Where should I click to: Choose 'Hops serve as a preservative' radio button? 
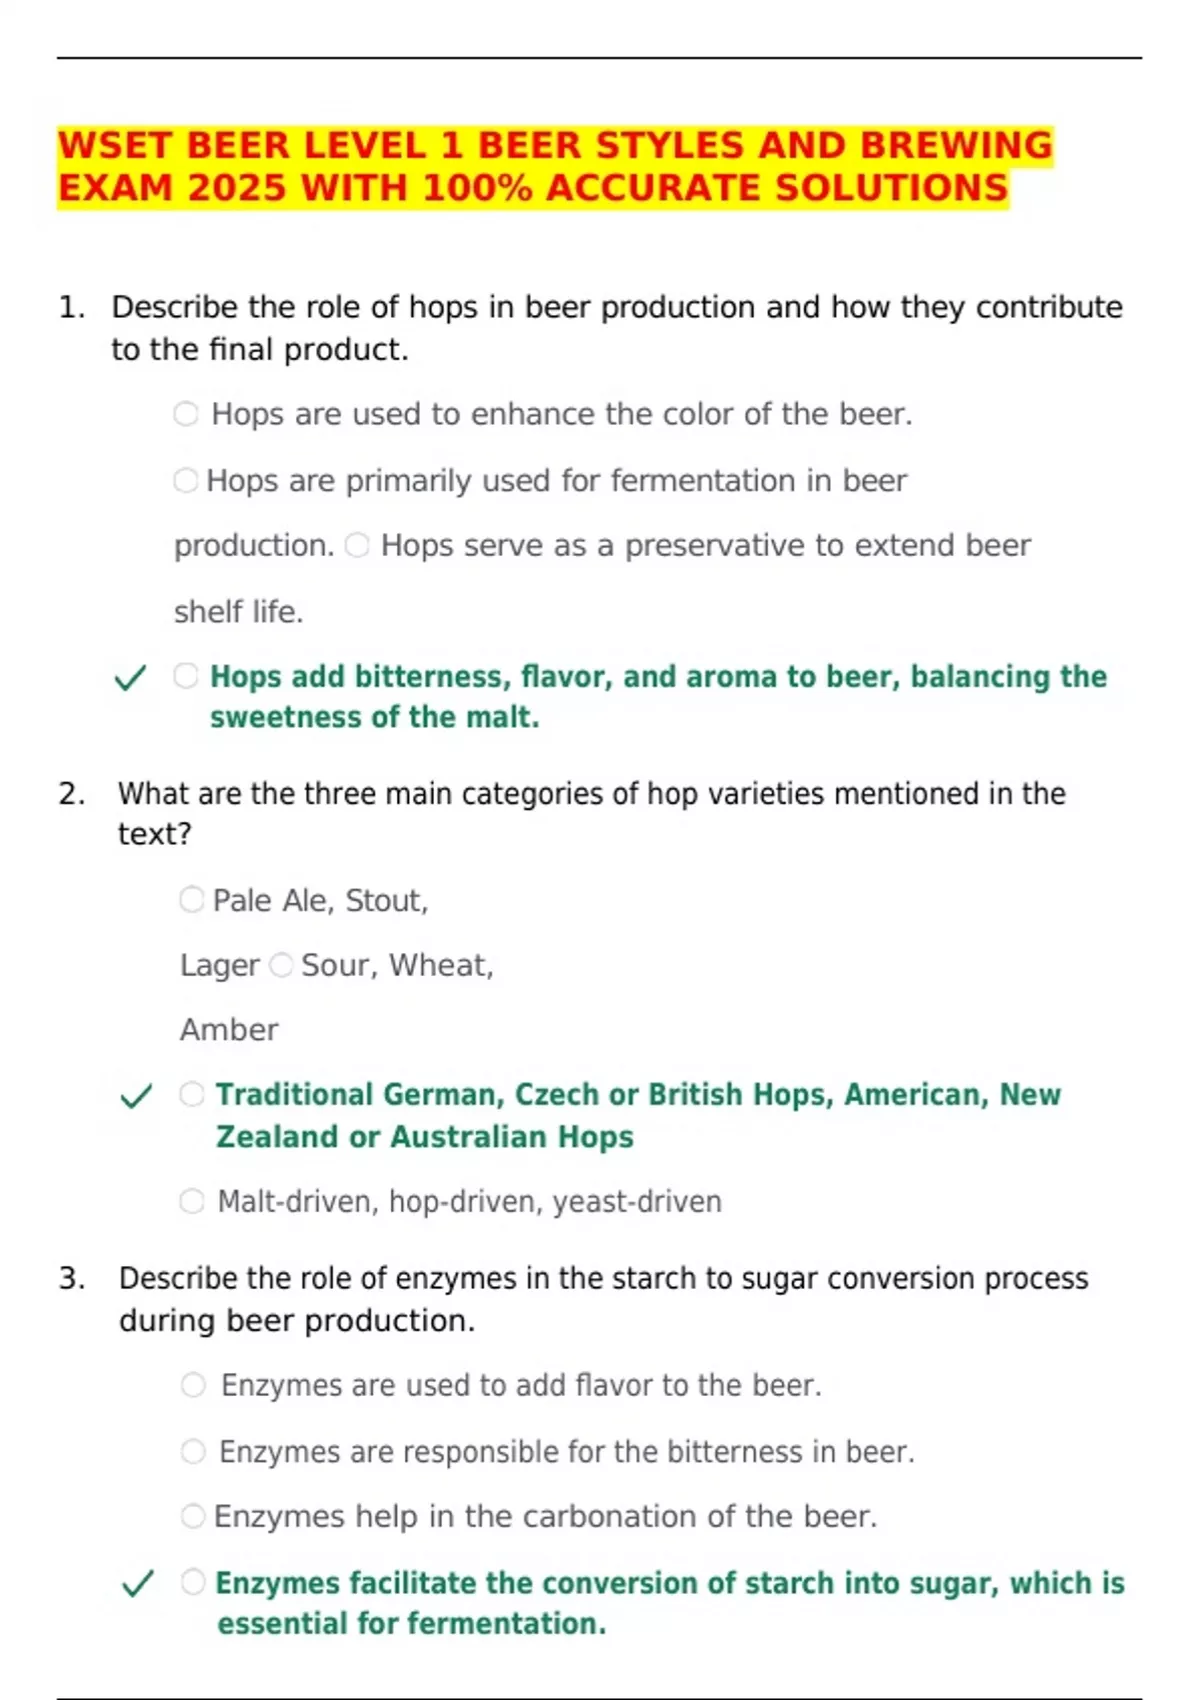tap(357, 545)
